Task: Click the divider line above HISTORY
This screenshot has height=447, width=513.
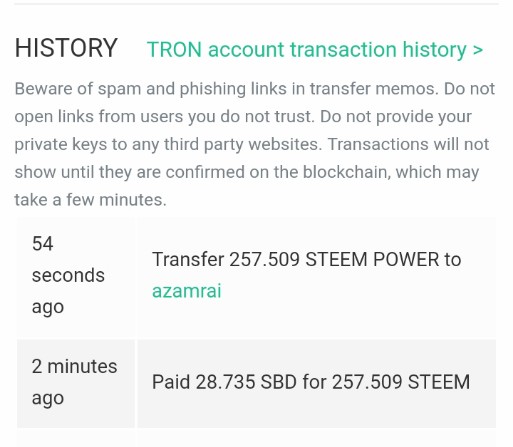Action: coord(256,4)
